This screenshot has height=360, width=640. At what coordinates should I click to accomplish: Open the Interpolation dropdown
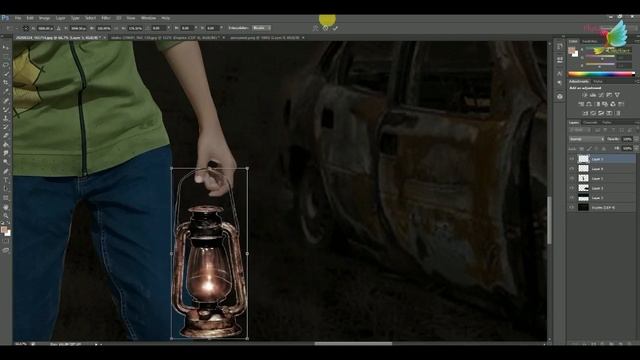[x=261, y=28]
